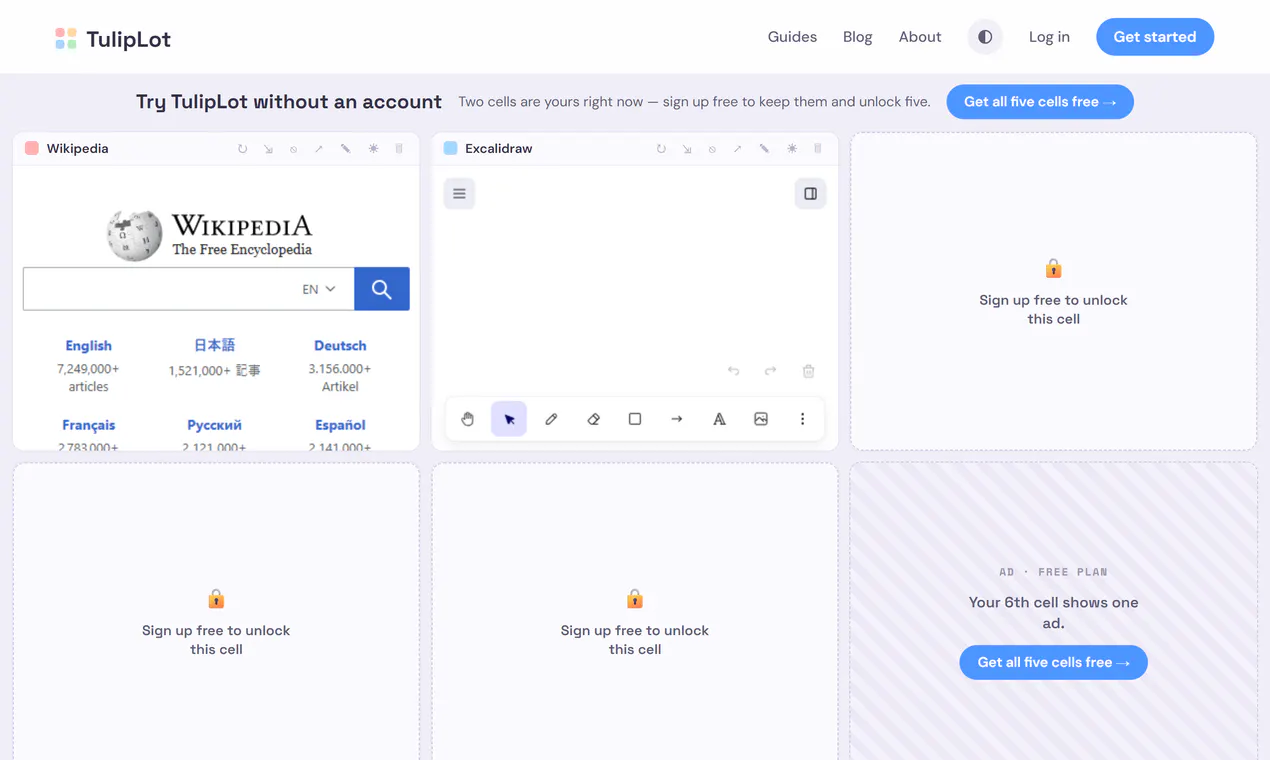1270x760 pixels.
Task: Open Русский Wikipedia link
Action: pyautogui.click(x=214, y=425)
